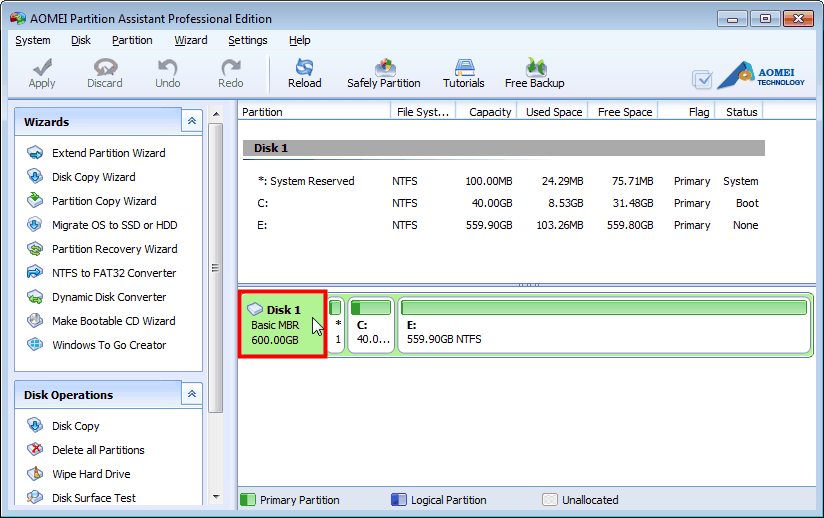This screenshot has width=824, height=518.
Task: Open the Partition menu
Action: coord(132,40)
